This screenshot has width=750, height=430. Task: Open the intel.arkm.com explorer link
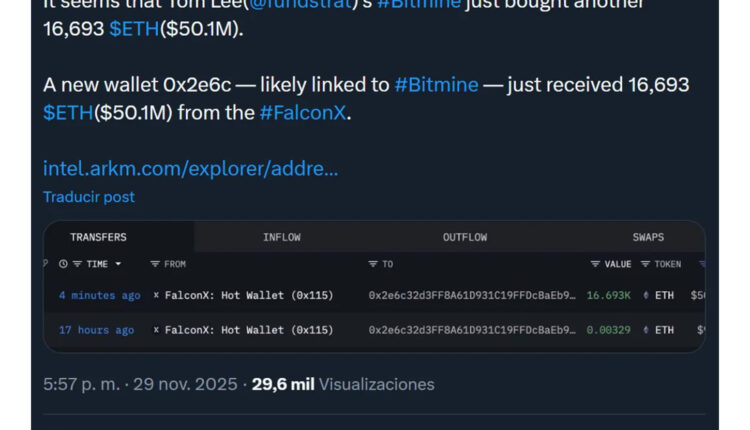(x=190, y=168)
